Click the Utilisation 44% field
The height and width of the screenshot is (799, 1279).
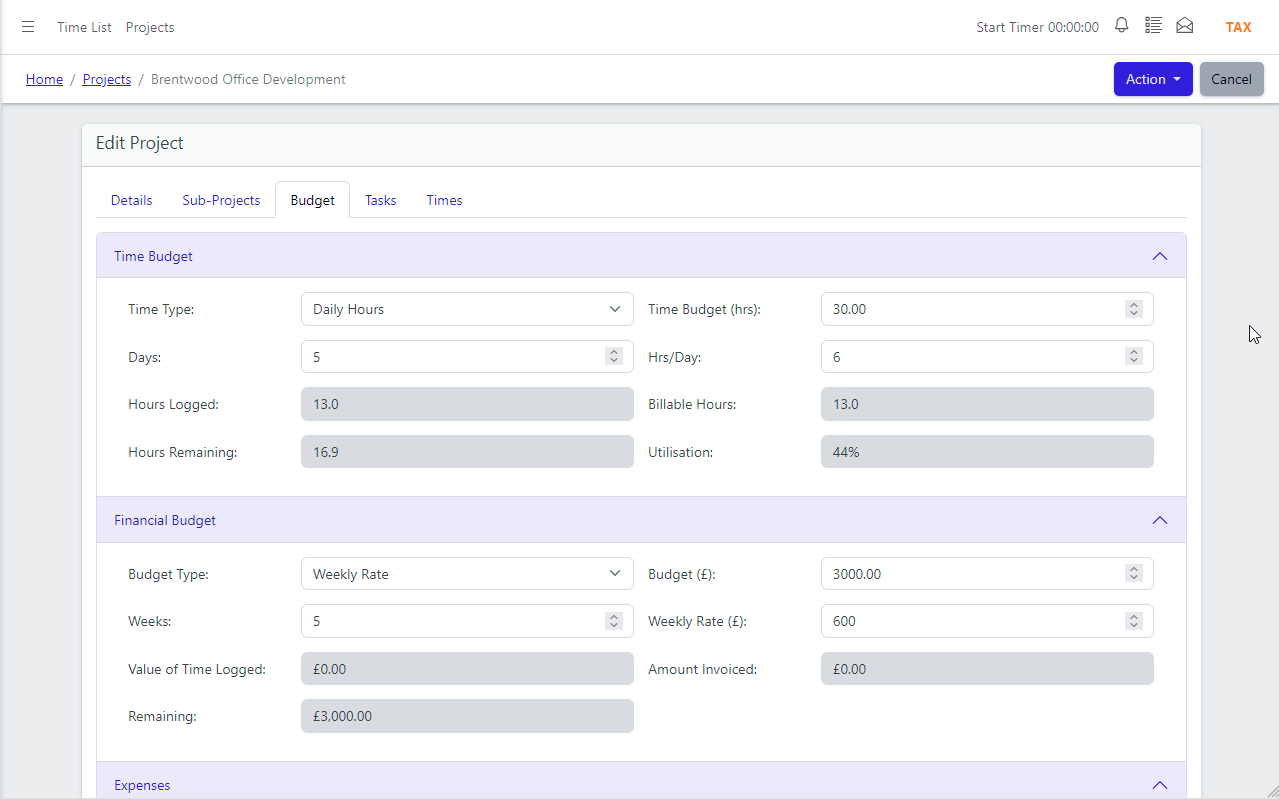coord(987,452)
